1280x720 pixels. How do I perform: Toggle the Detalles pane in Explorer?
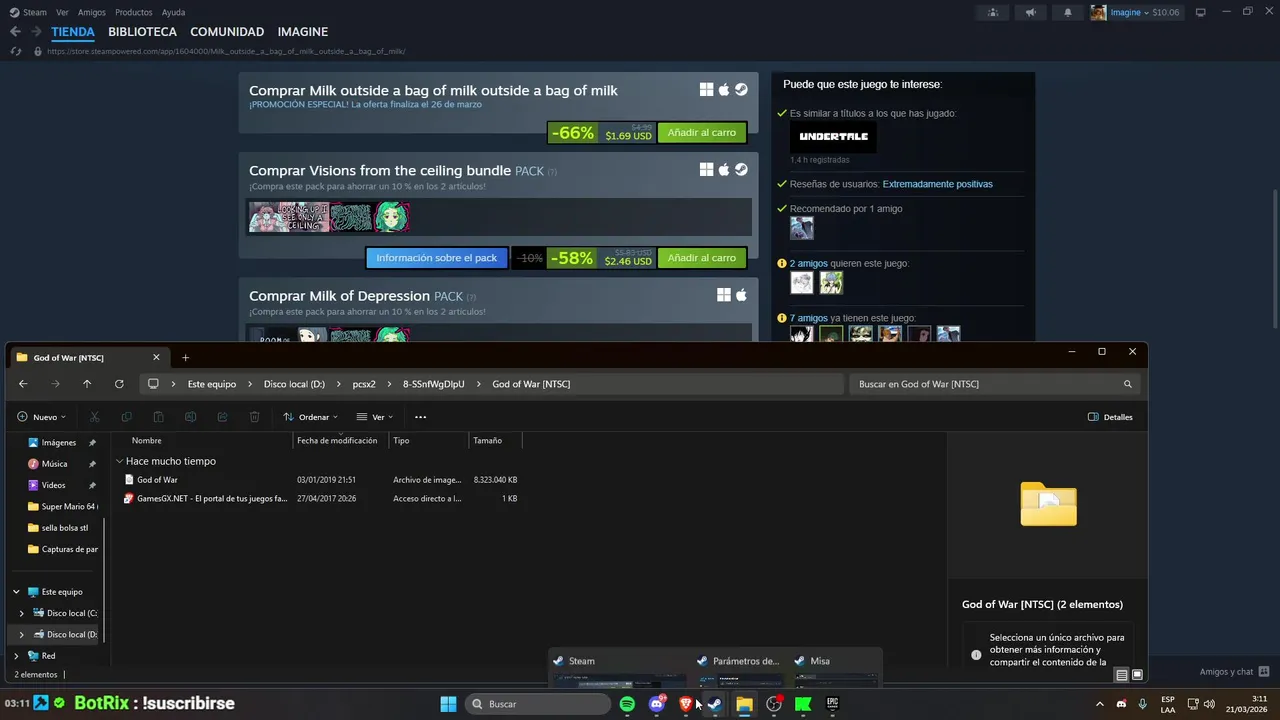pos(1110,417)
